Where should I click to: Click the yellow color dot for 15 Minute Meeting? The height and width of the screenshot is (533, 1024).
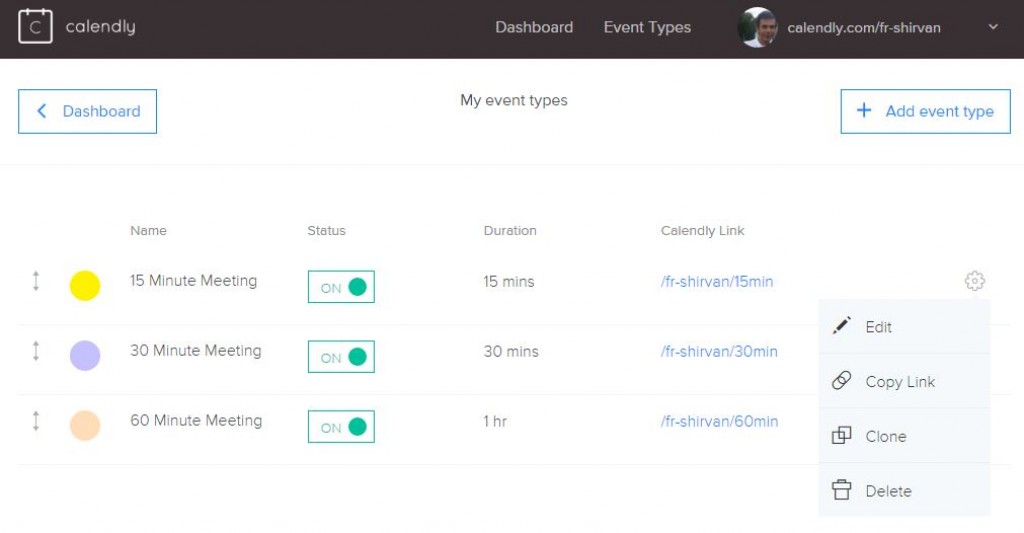pos(85,285)
